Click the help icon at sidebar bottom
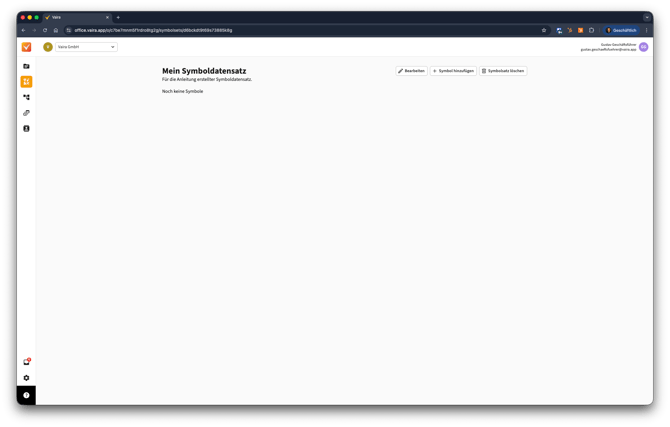The height and width of the screenshot is (427, 670). coord(26,395)
